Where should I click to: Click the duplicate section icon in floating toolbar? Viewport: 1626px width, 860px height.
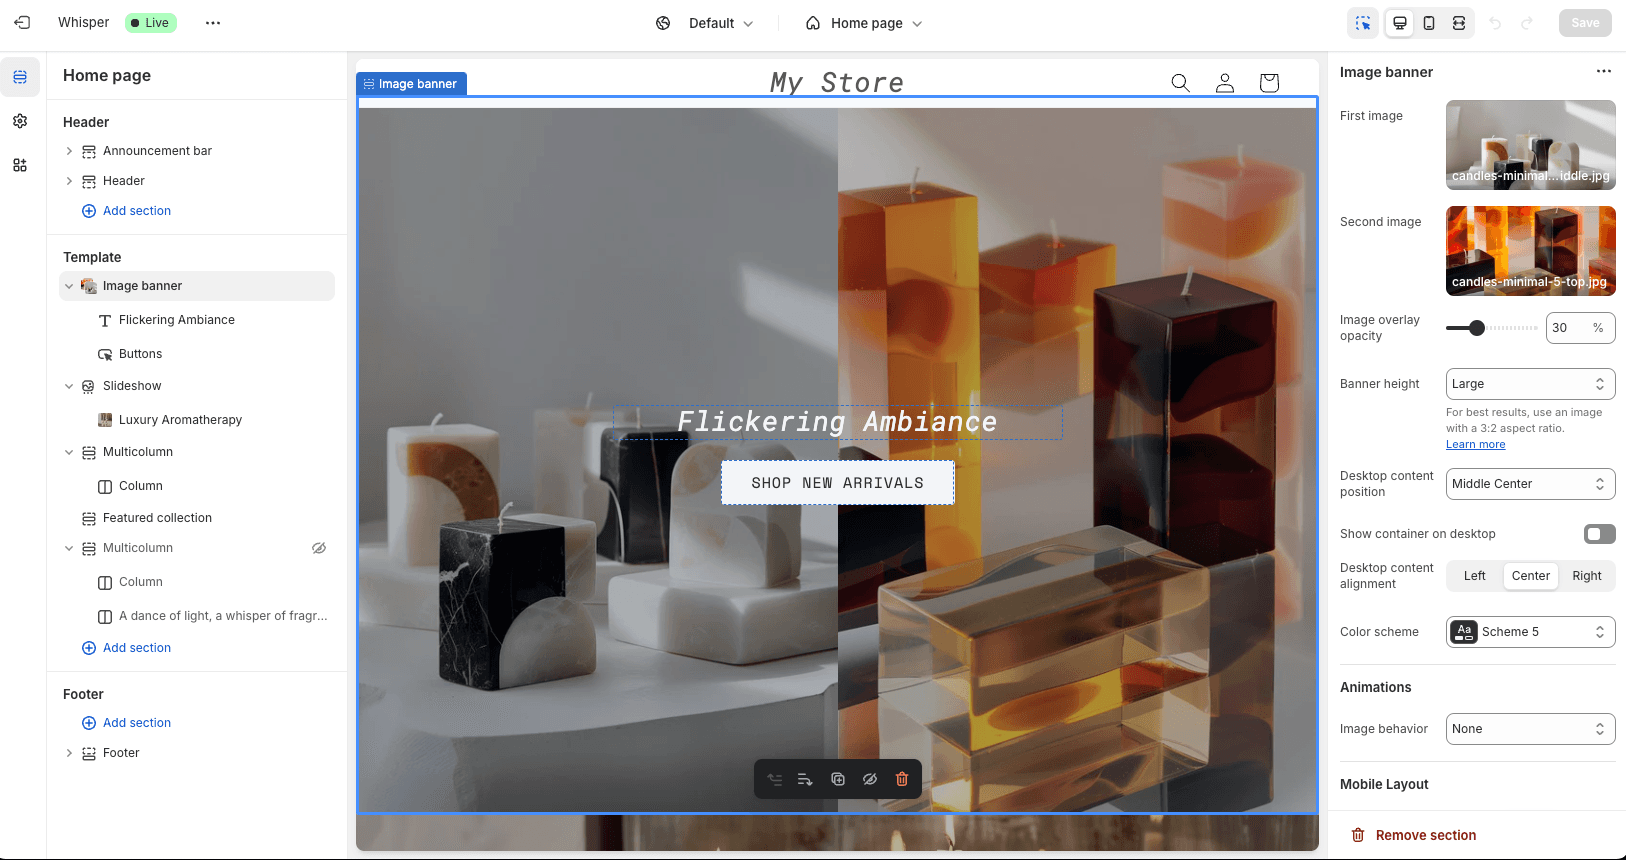point(838,779)
